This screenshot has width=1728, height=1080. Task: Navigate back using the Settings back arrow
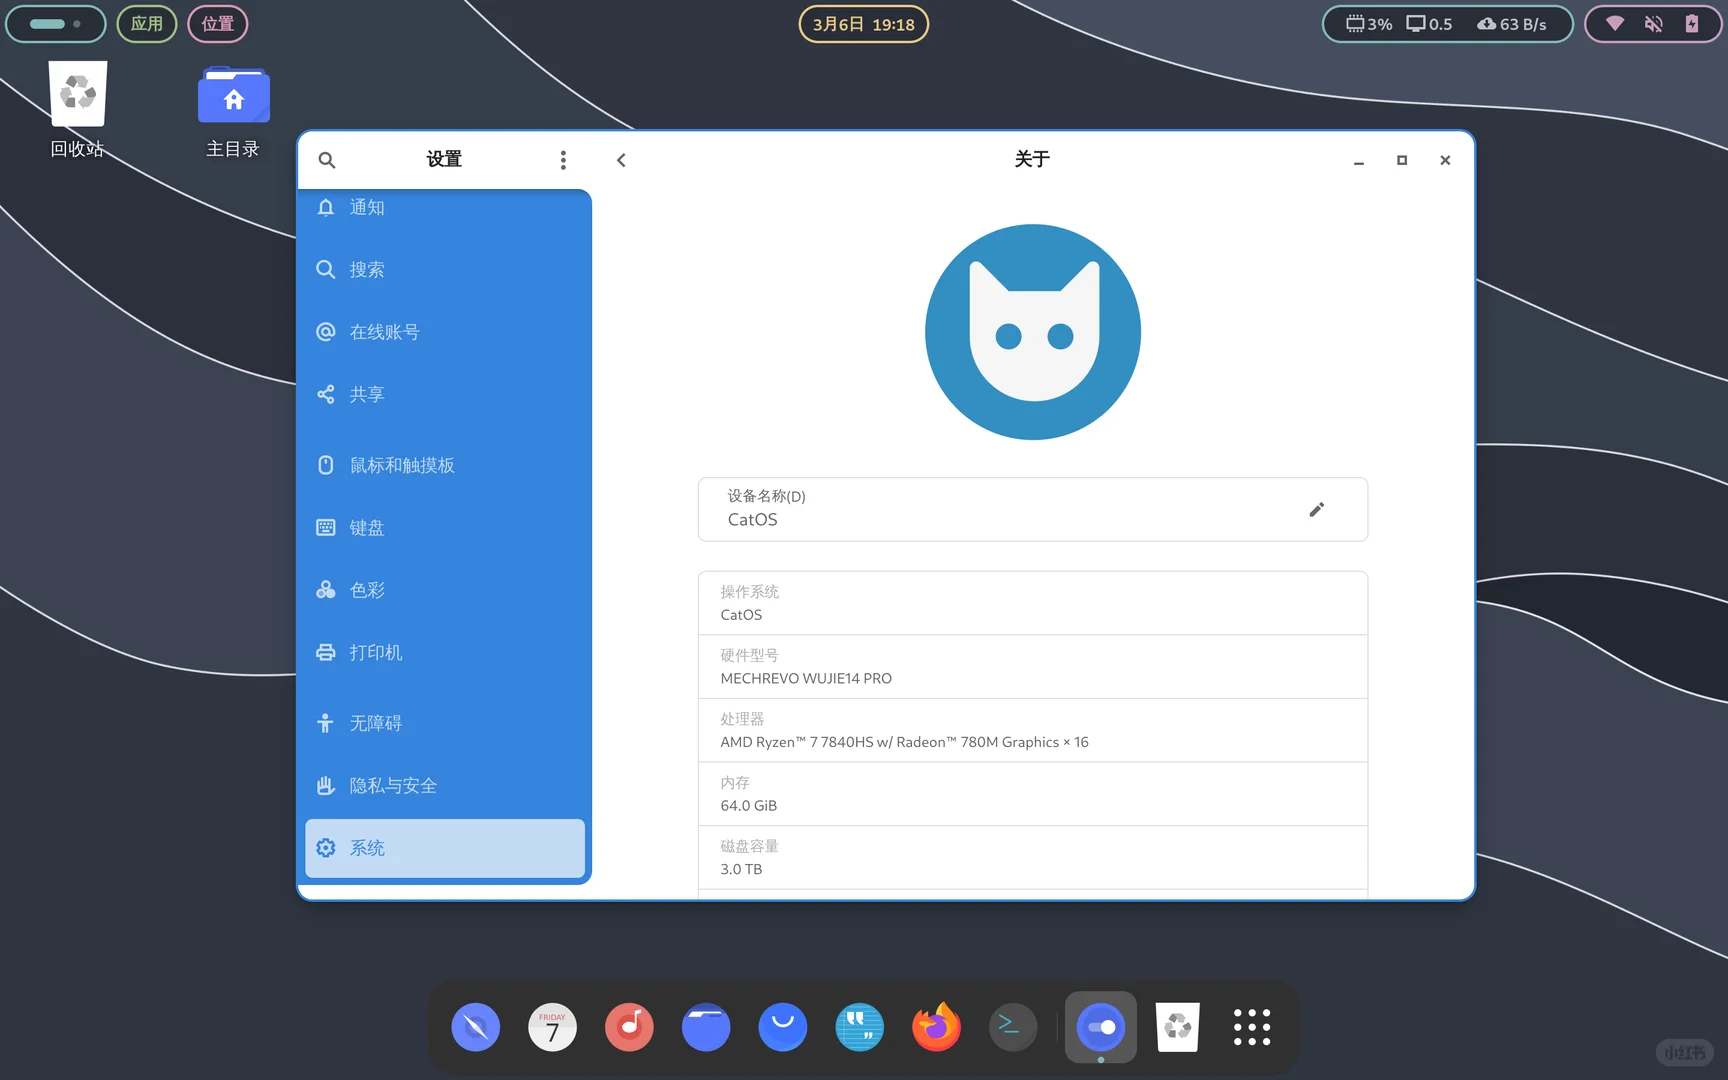[621, 159]
